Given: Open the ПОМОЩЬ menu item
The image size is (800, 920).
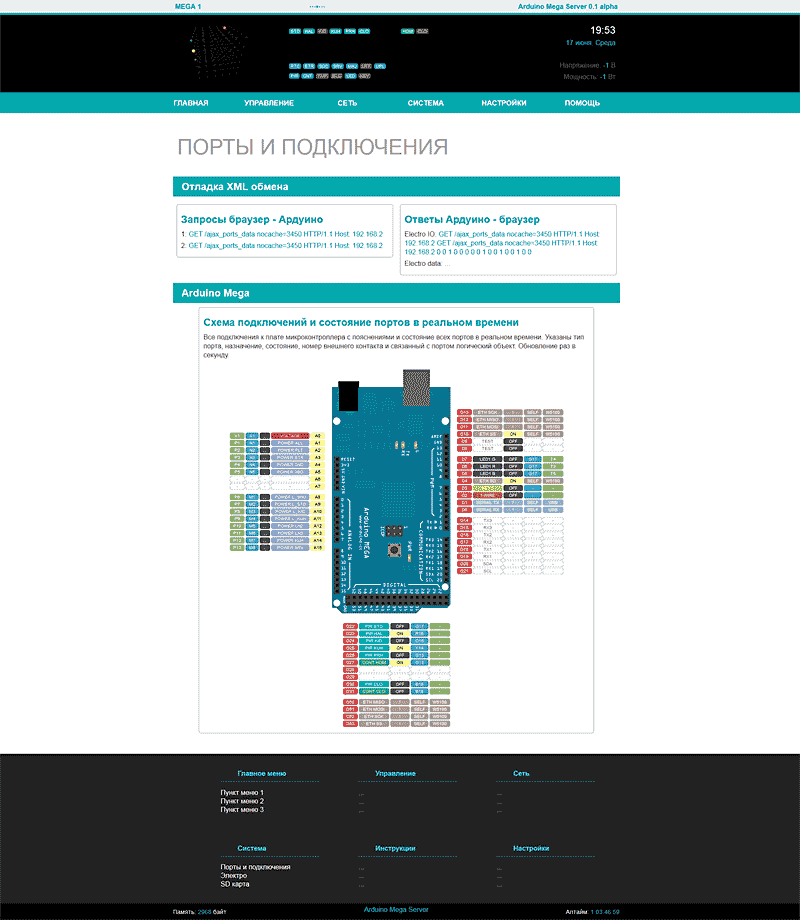Looking at the screenshot, I should [582, 103].
